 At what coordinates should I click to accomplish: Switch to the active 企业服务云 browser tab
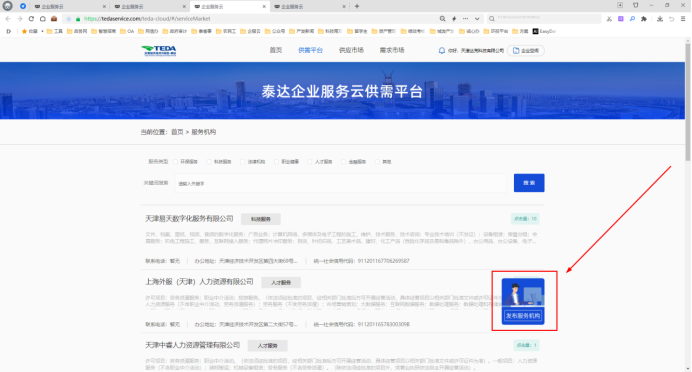[229, 7]
